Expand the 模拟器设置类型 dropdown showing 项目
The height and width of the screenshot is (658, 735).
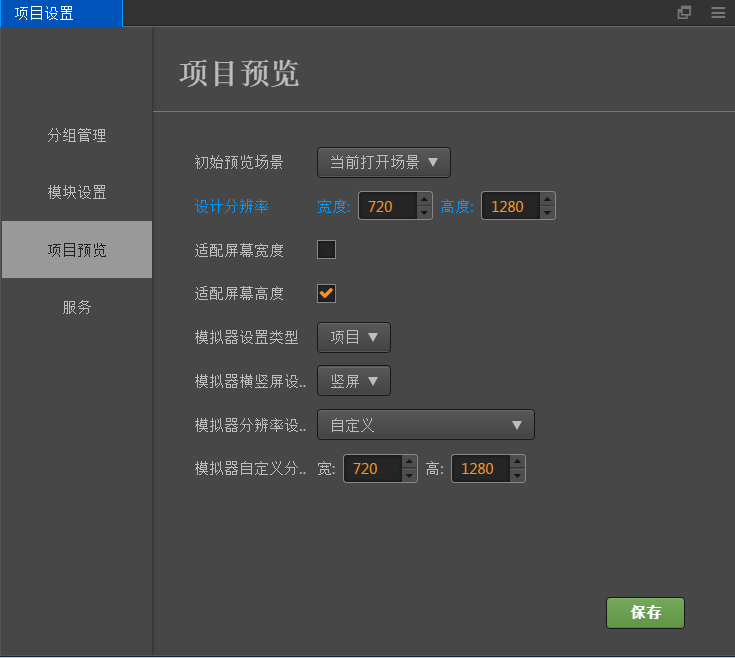pos(354,337)
